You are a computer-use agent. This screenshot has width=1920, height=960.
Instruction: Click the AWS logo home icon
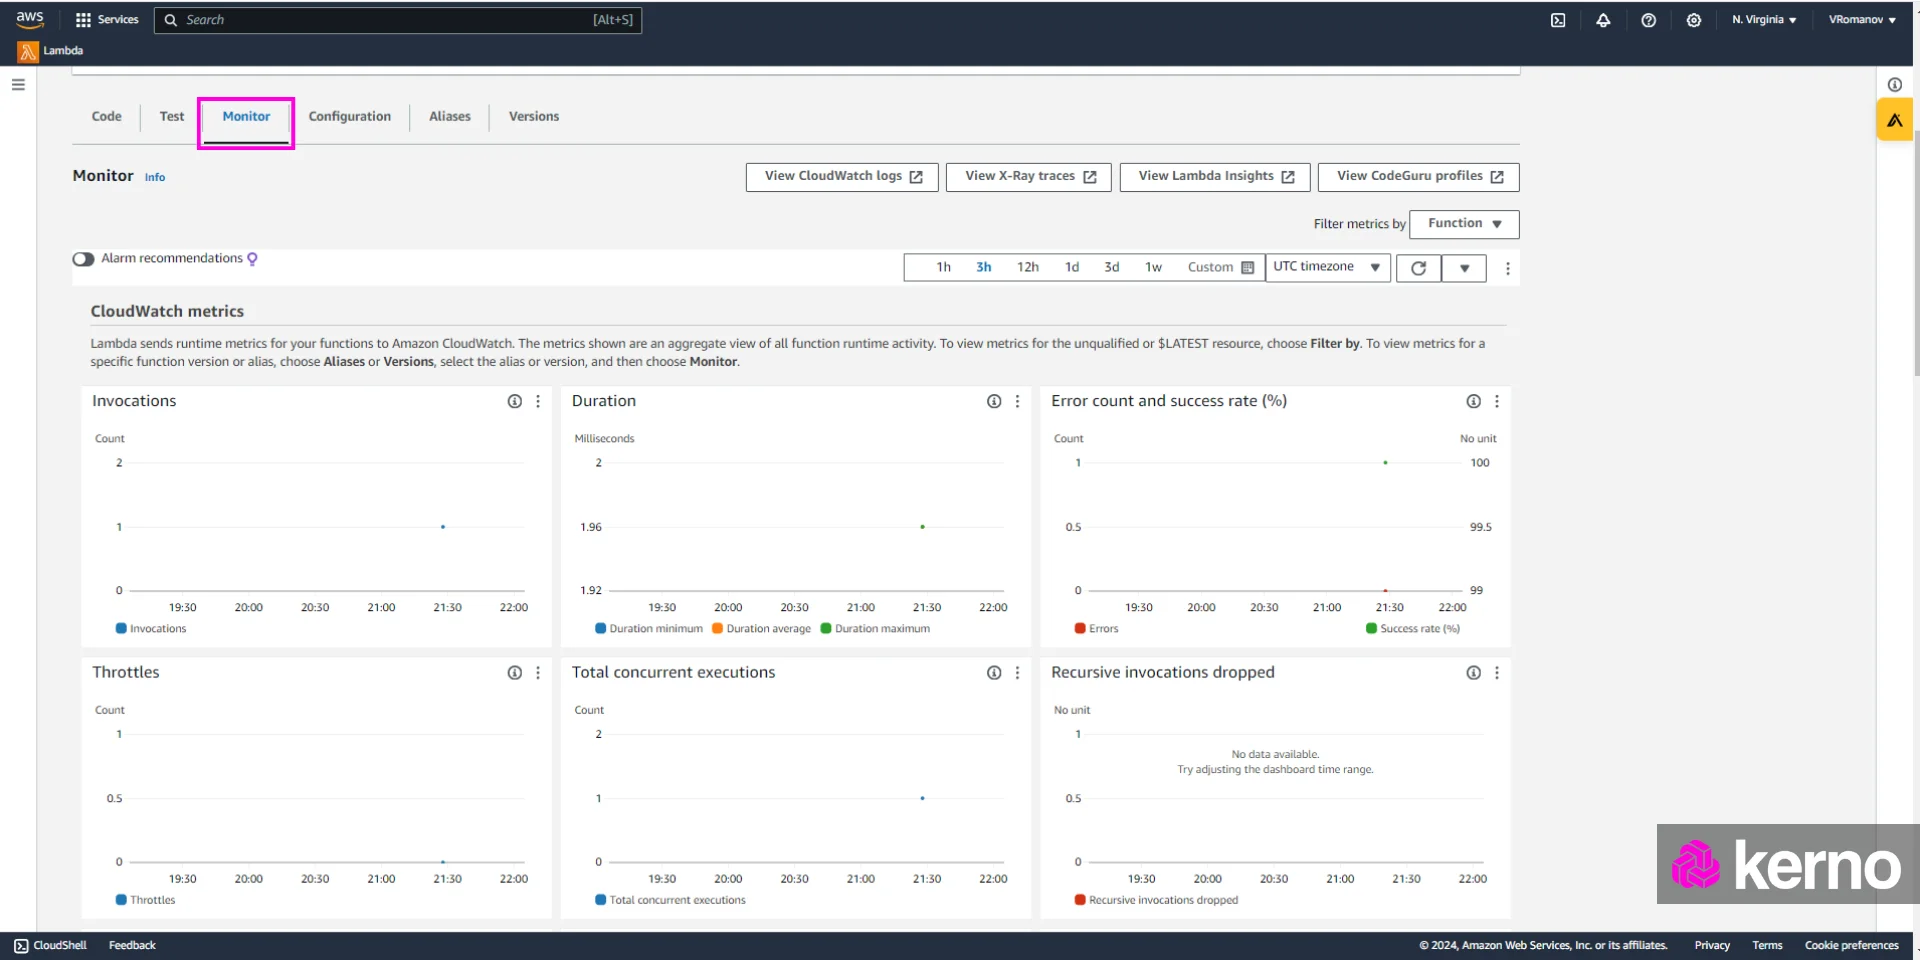[x=30, y=19]
